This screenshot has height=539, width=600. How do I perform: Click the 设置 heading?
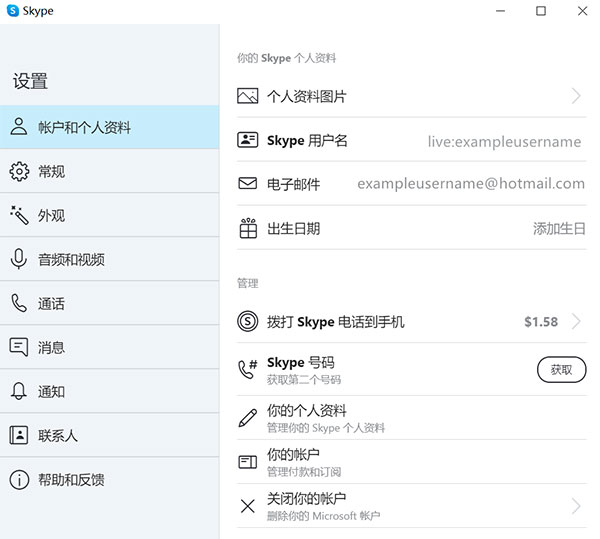(x=30, y=81)
